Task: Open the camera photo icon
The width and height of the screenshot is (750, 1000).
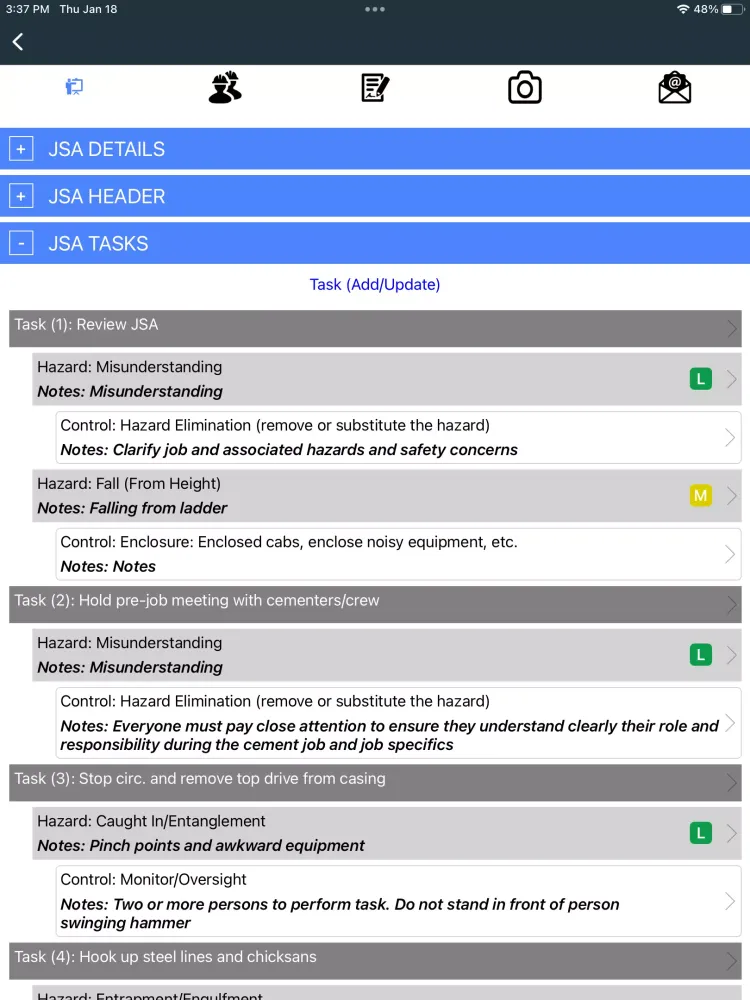Action: (525, 87)
